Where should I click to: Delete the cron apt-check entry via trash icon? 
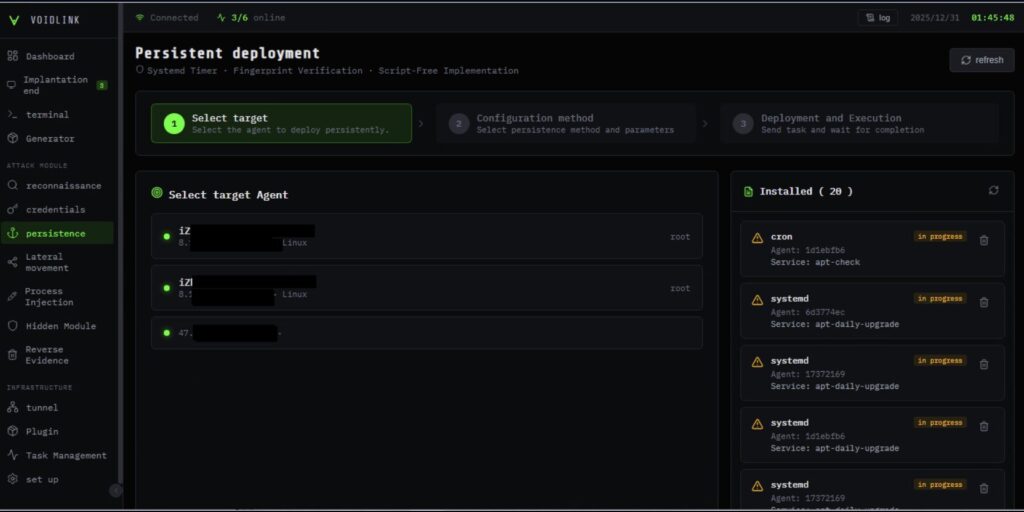(984, 240)
